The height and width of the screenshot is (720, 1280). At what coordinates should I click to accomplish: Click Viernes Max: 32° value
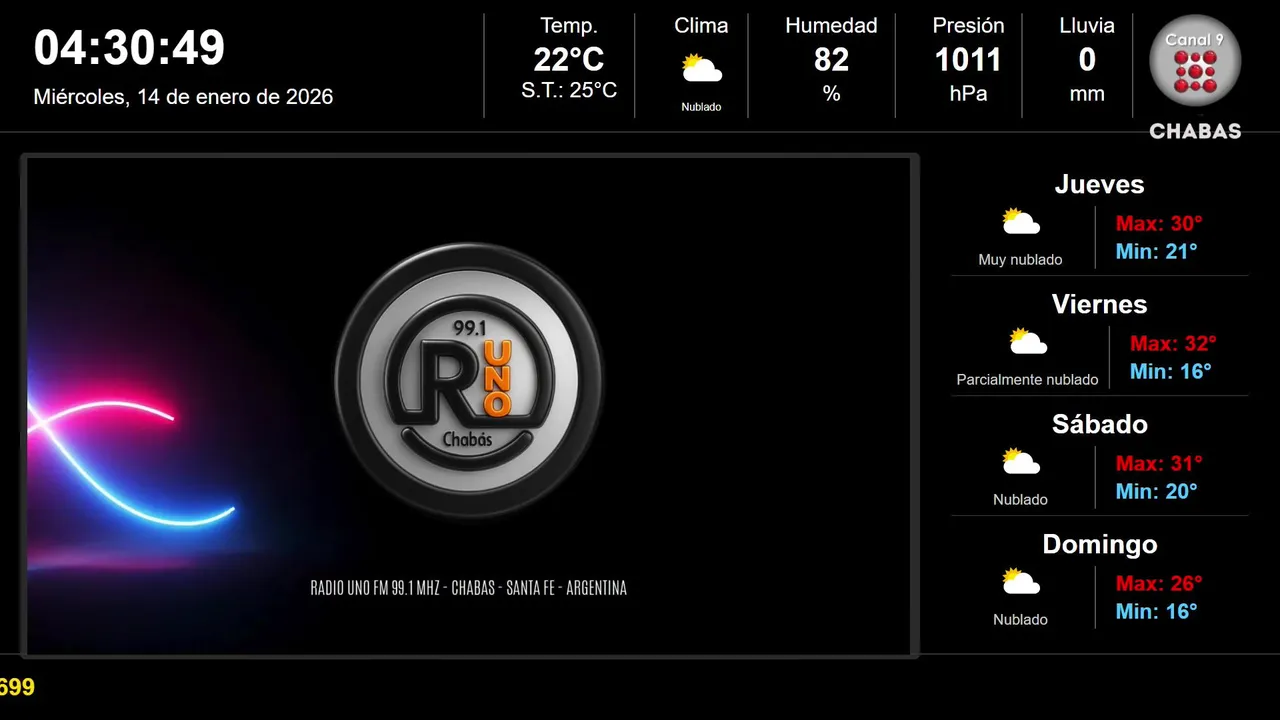pos(1173,343)
